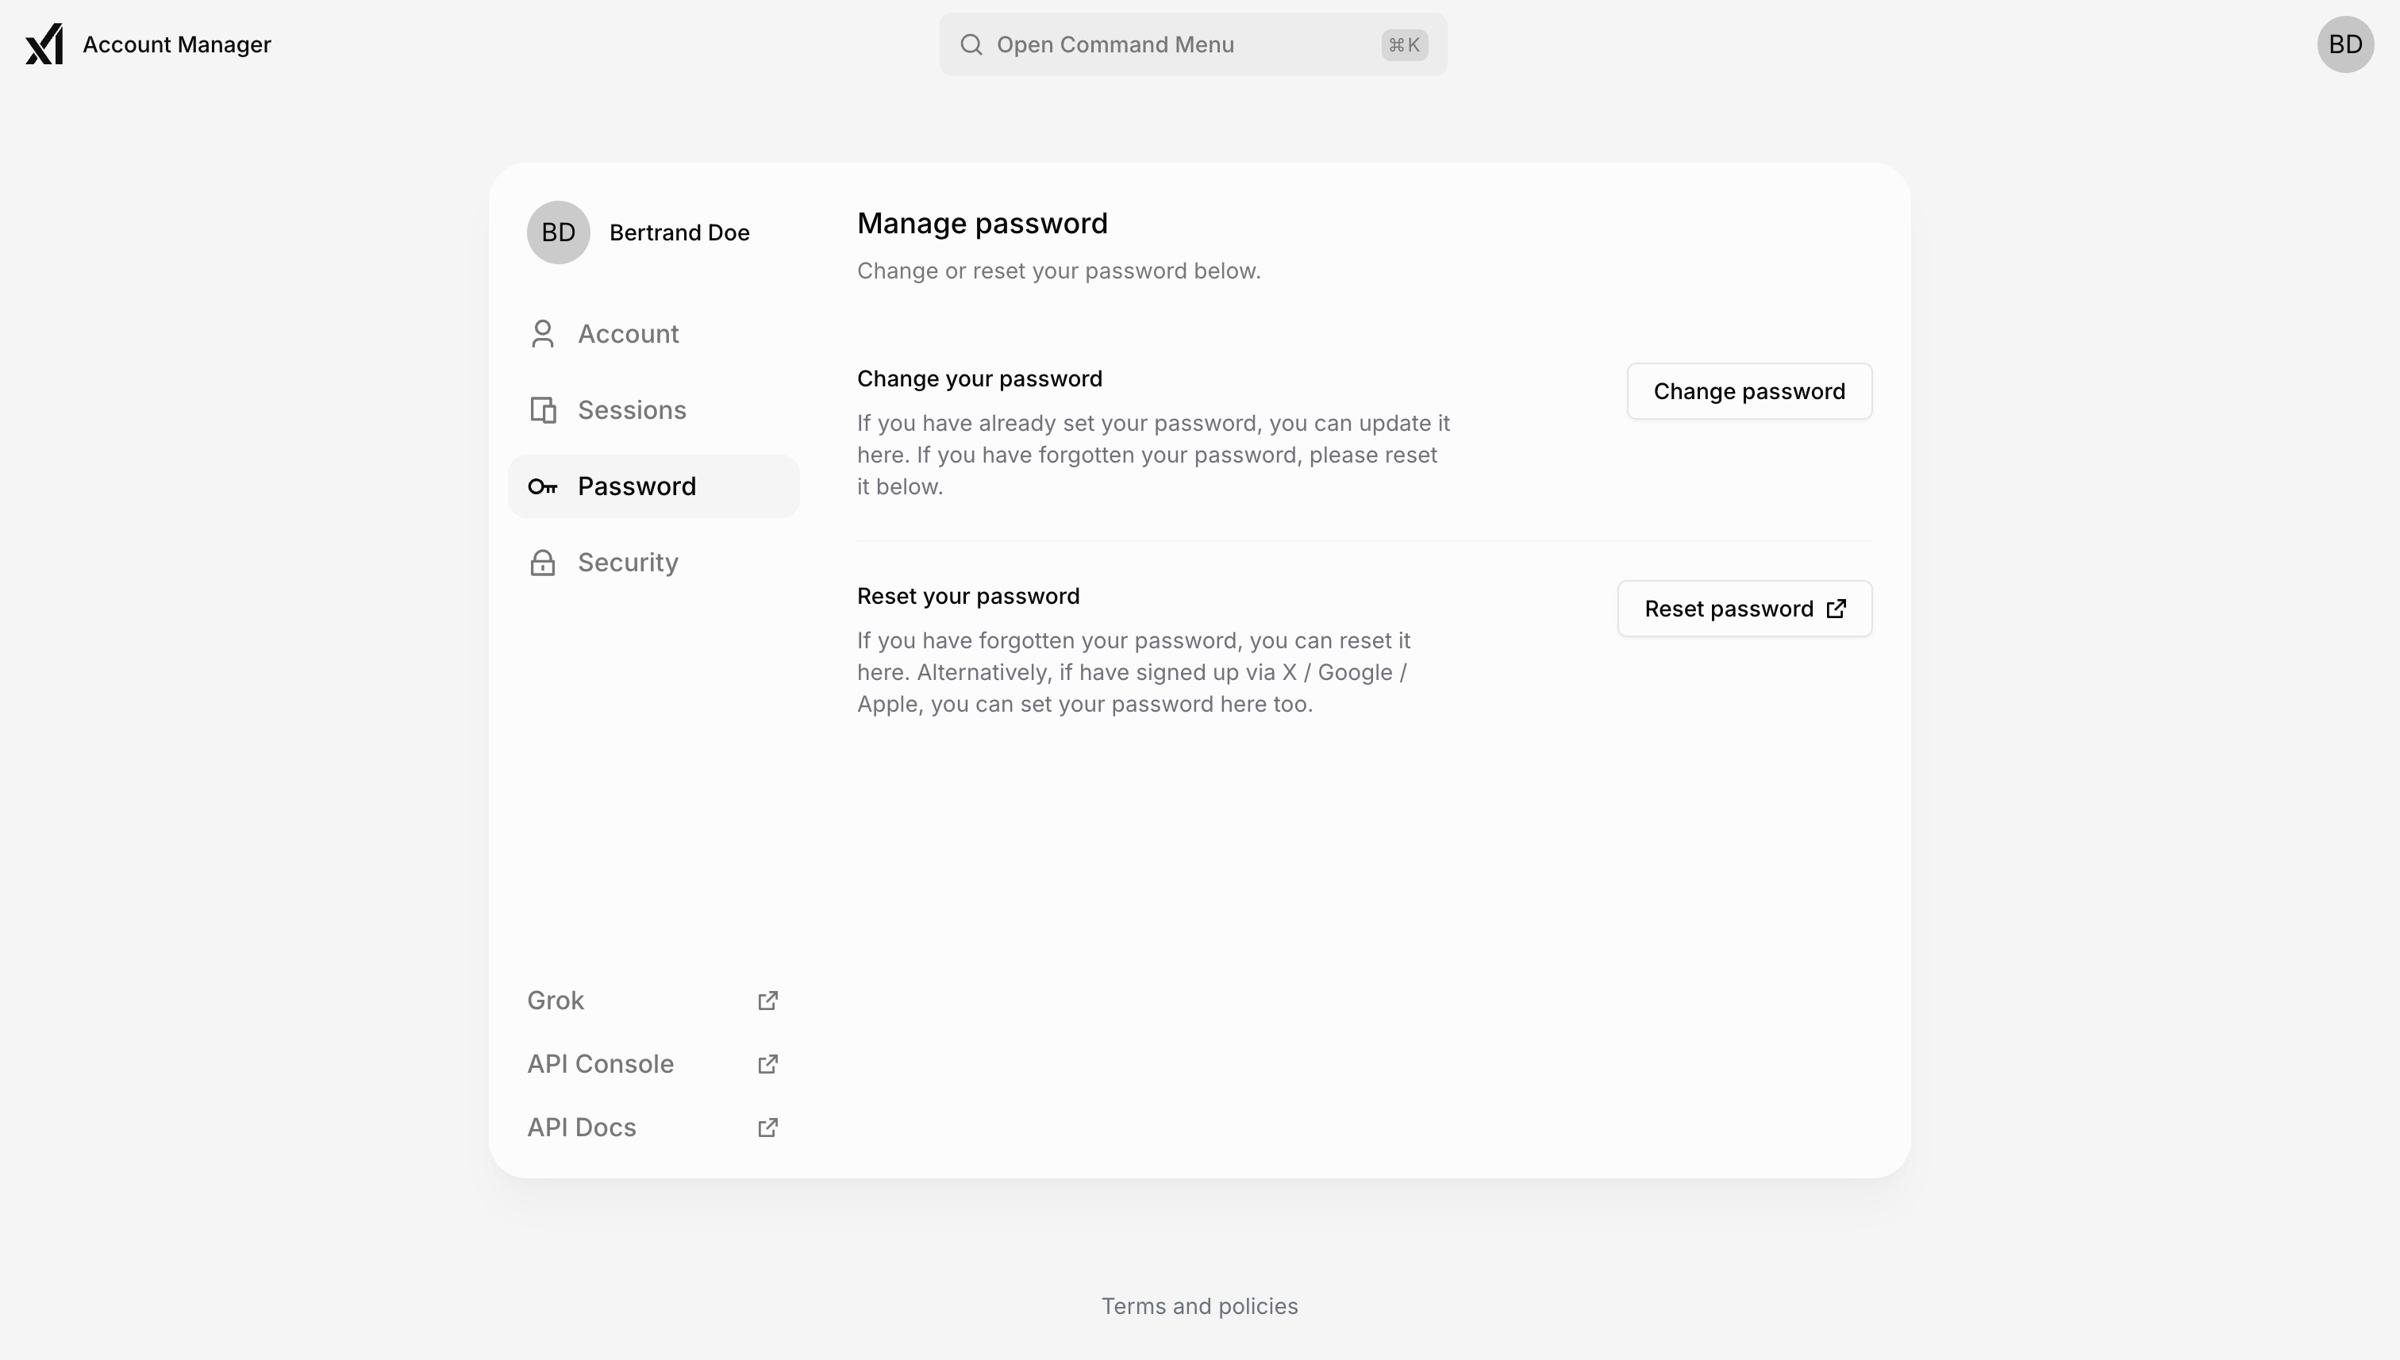Click the Security lock icon
This screenshot has width=2400, height=1360.
(x=543, y=562)
